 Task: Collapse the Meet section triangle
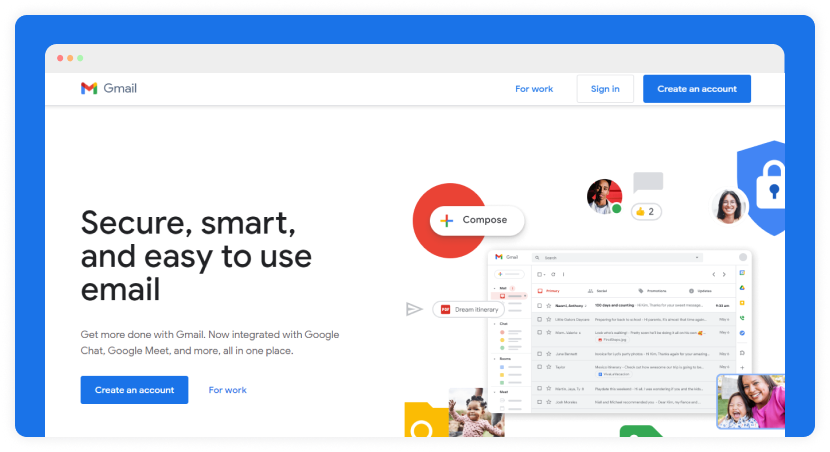494,392
